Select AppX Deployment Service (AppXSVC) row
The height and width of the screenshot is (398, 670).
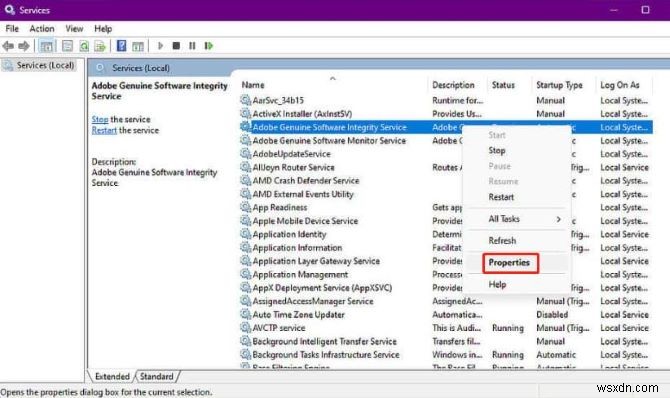pos(322,287)
